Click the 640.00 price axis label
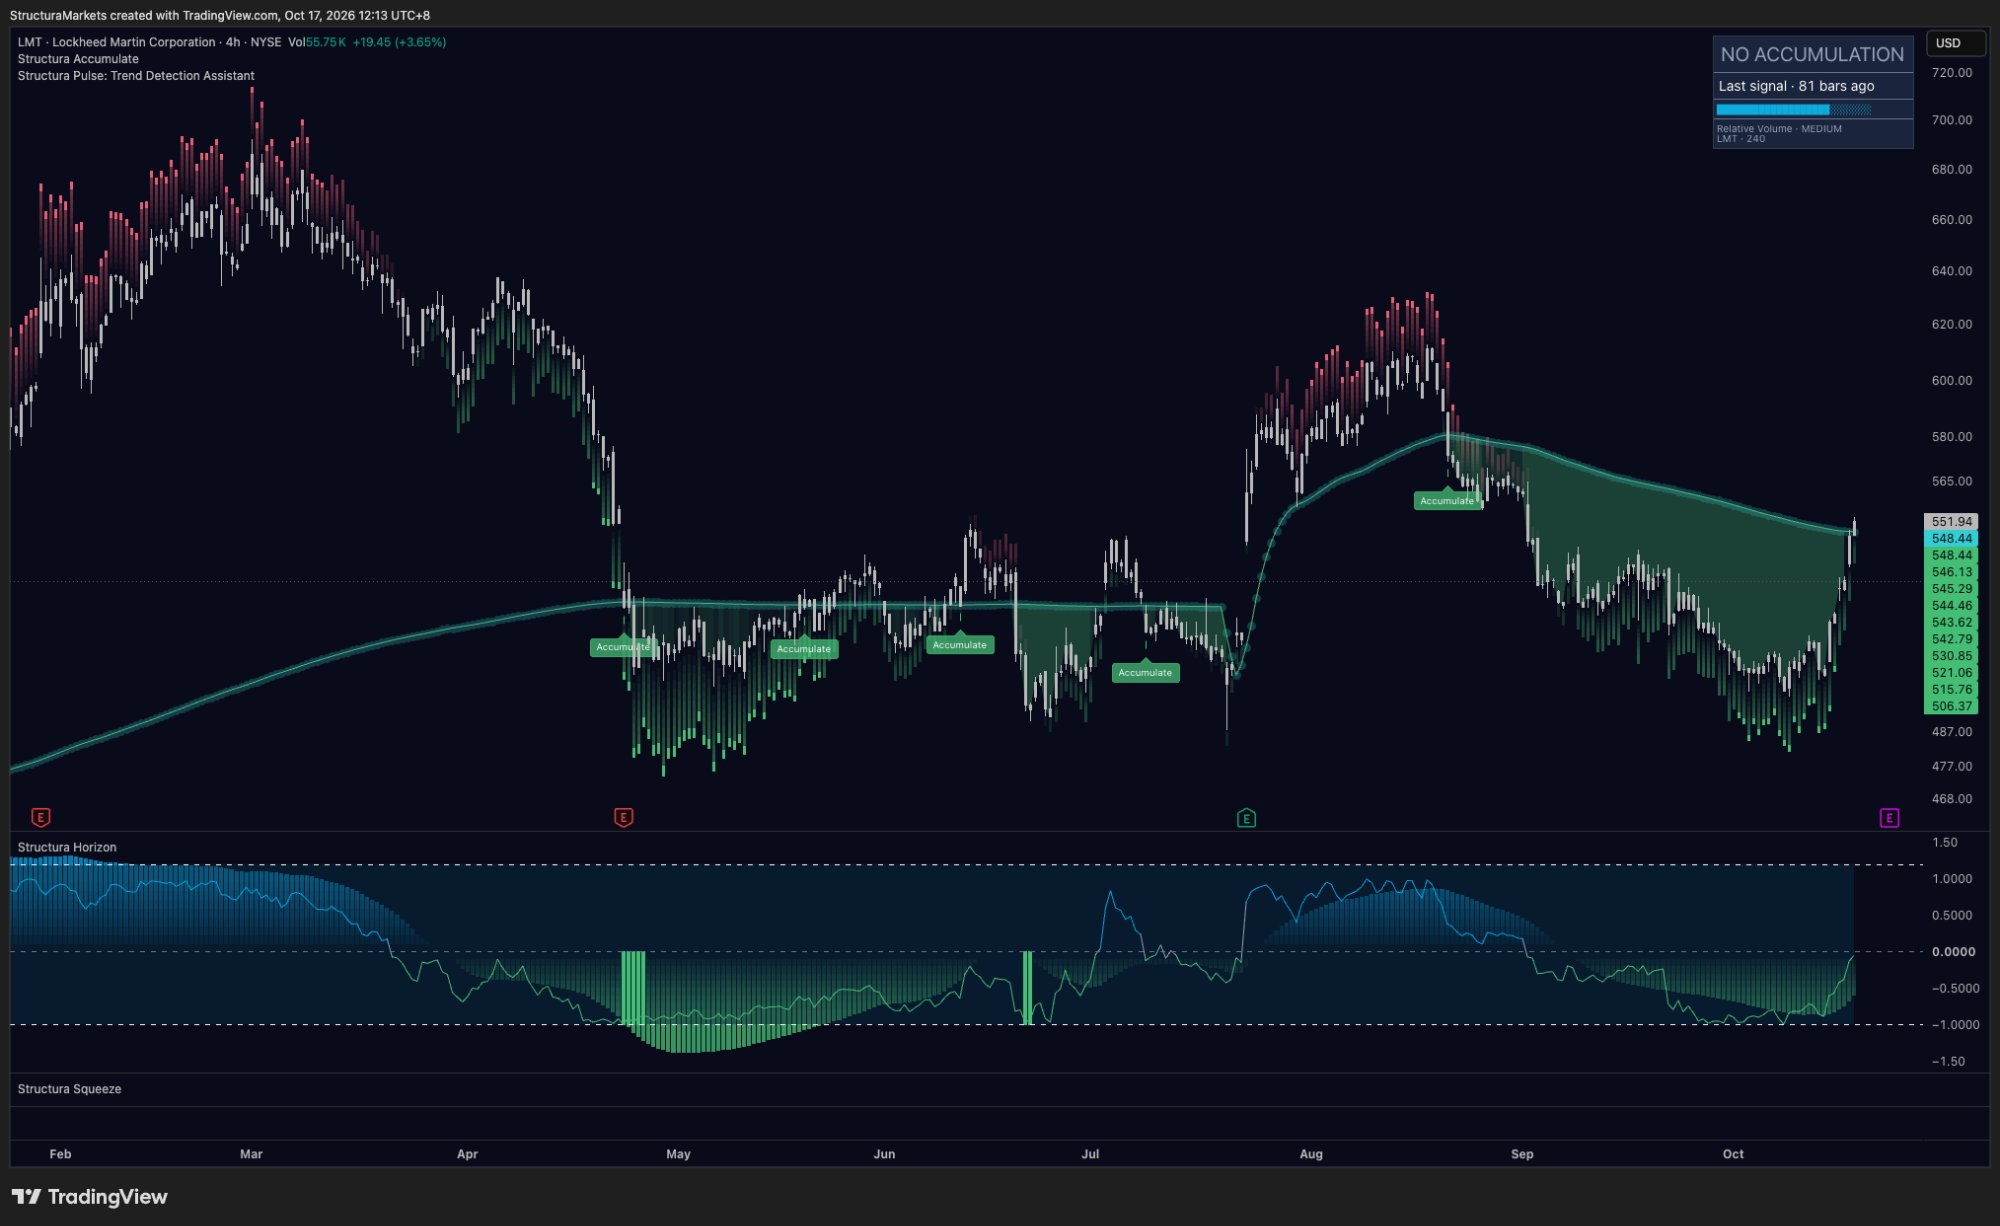 tap(1951, 271)
